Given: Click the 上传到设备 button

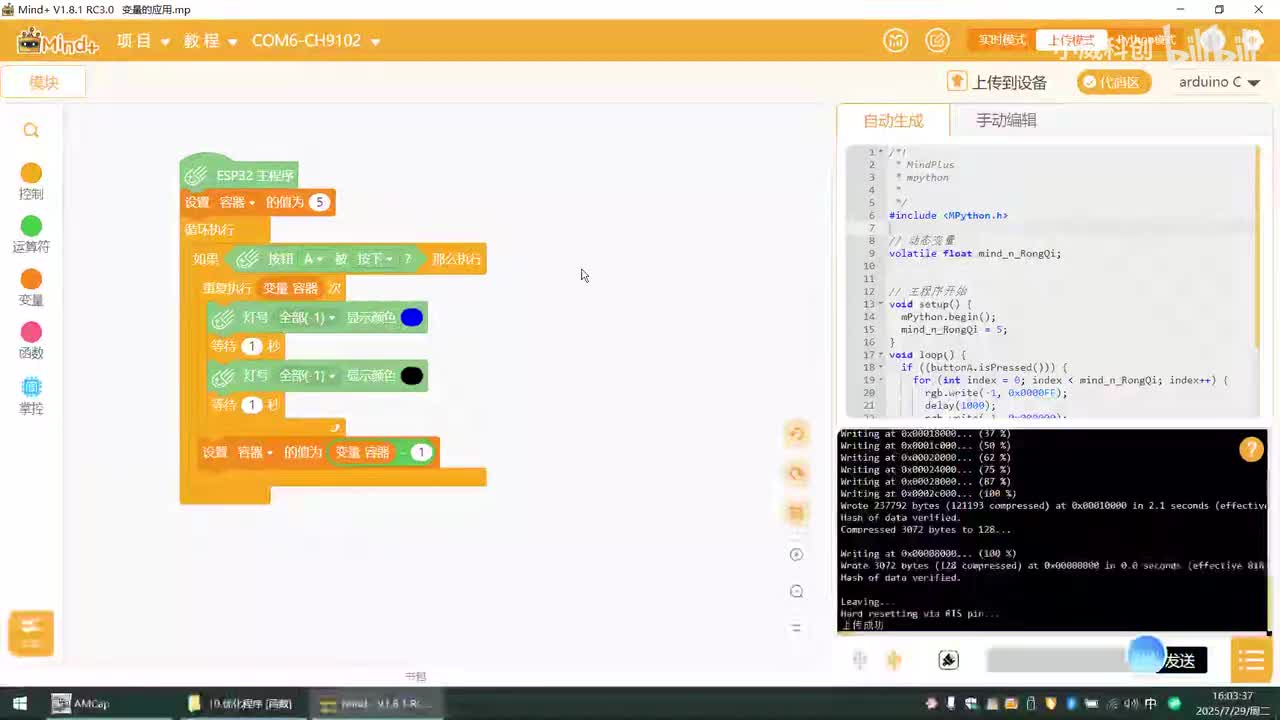Looking at the screenshot, I should (997, 82).
